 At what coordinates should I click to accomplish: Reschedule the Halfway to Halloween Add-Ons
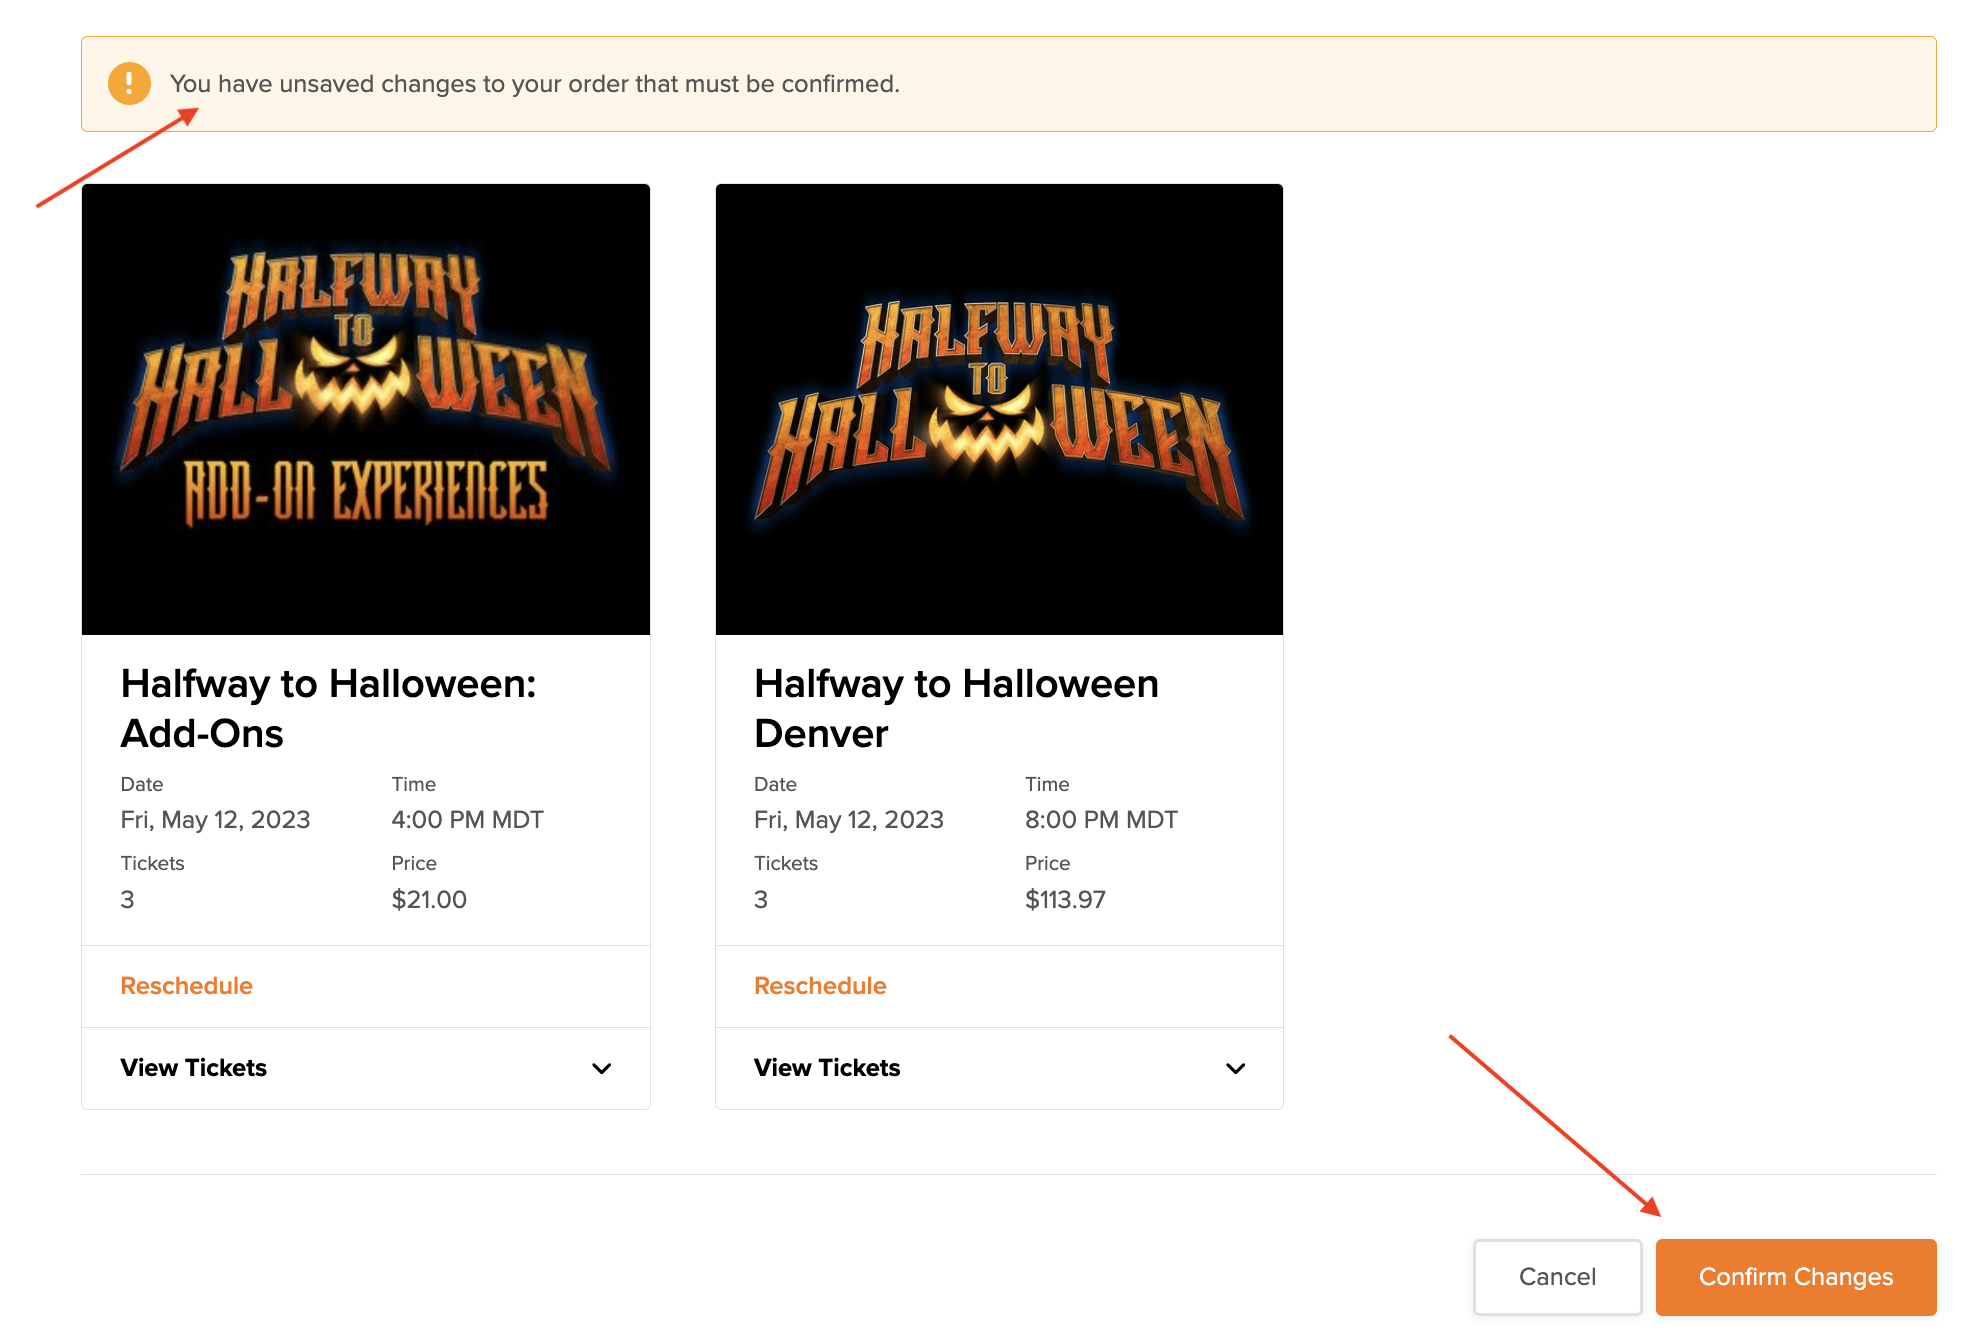pos(187,986)
